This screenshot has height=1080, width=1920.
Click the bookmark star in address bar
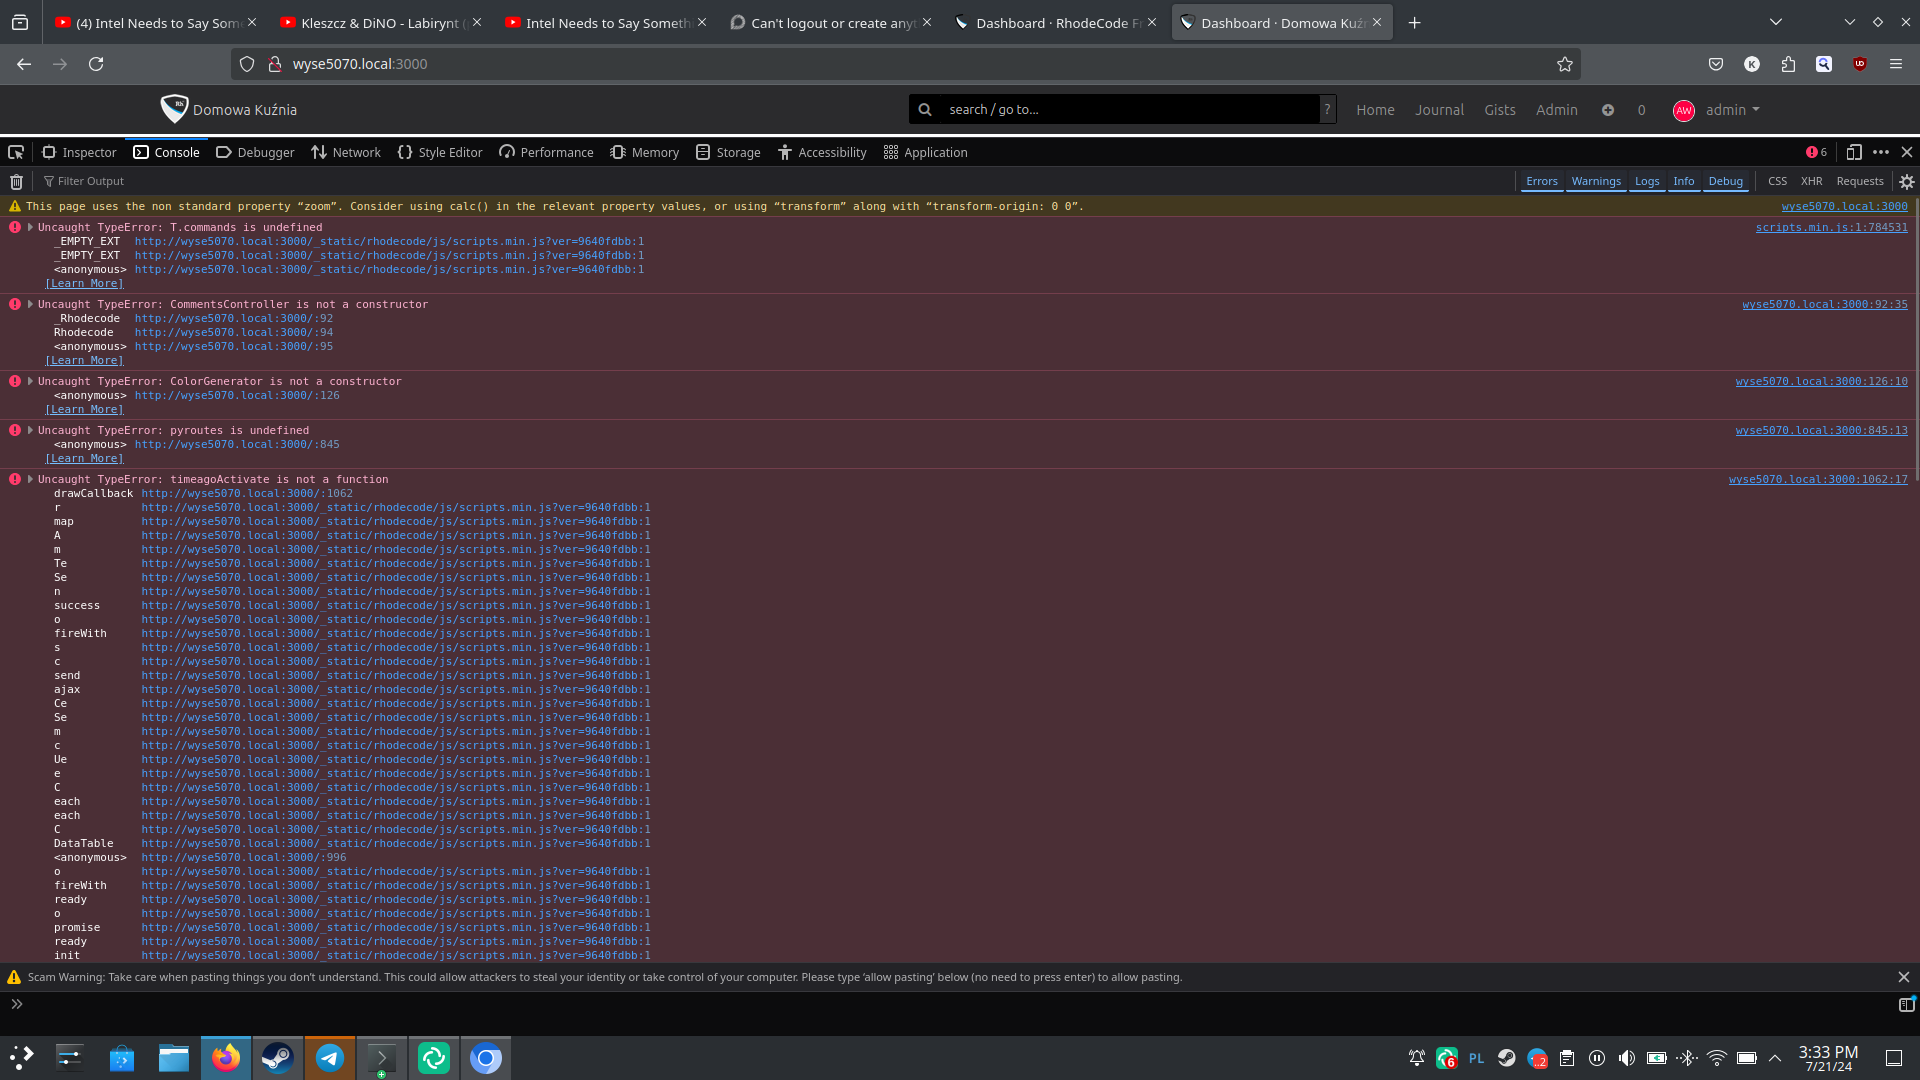pyautogui.click(x=1565, y=64)
